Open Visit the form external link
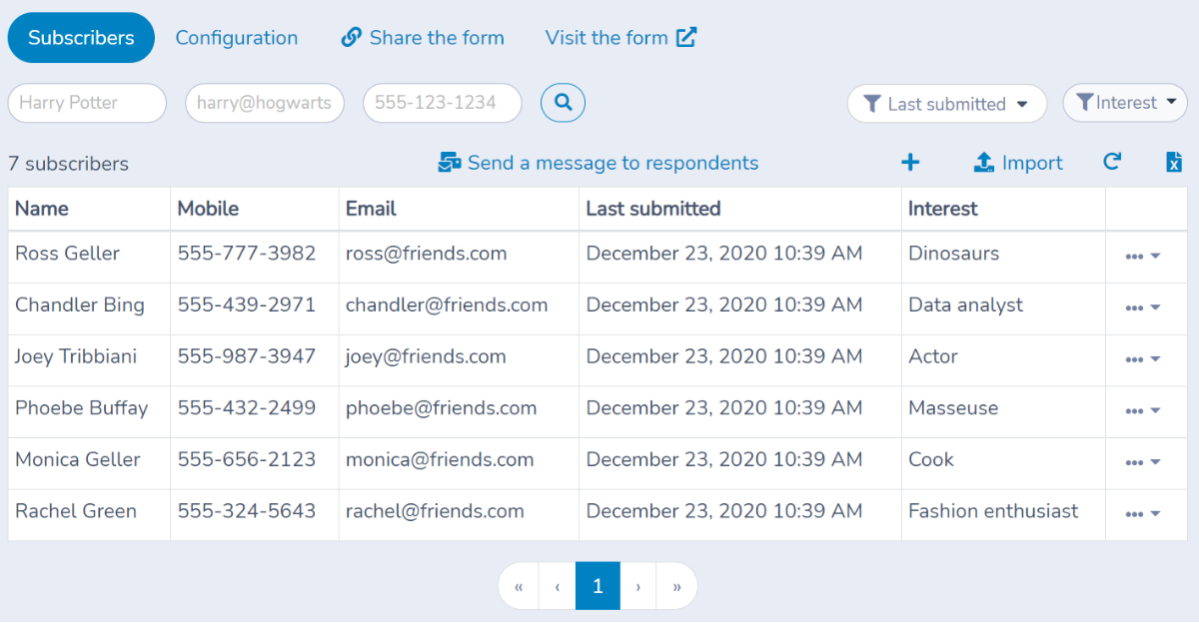1199x623 pixels. coord(621,37)
